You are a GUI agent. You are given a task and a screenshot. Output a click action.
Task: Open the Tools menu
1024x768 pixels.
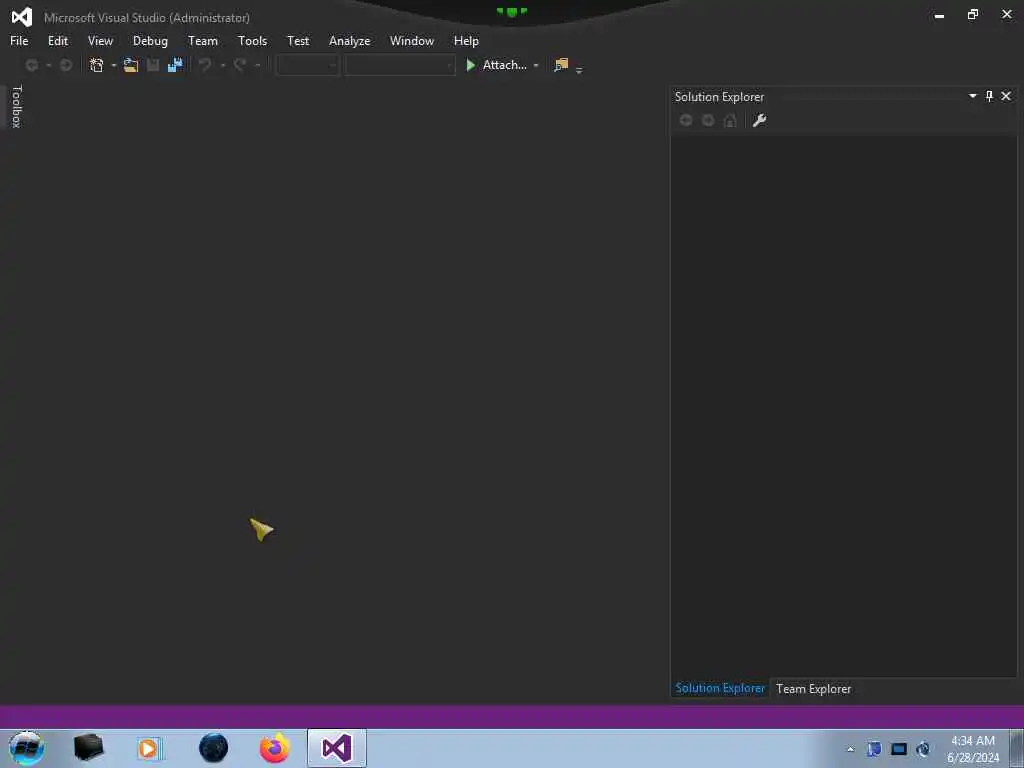(x=253, y=40)
